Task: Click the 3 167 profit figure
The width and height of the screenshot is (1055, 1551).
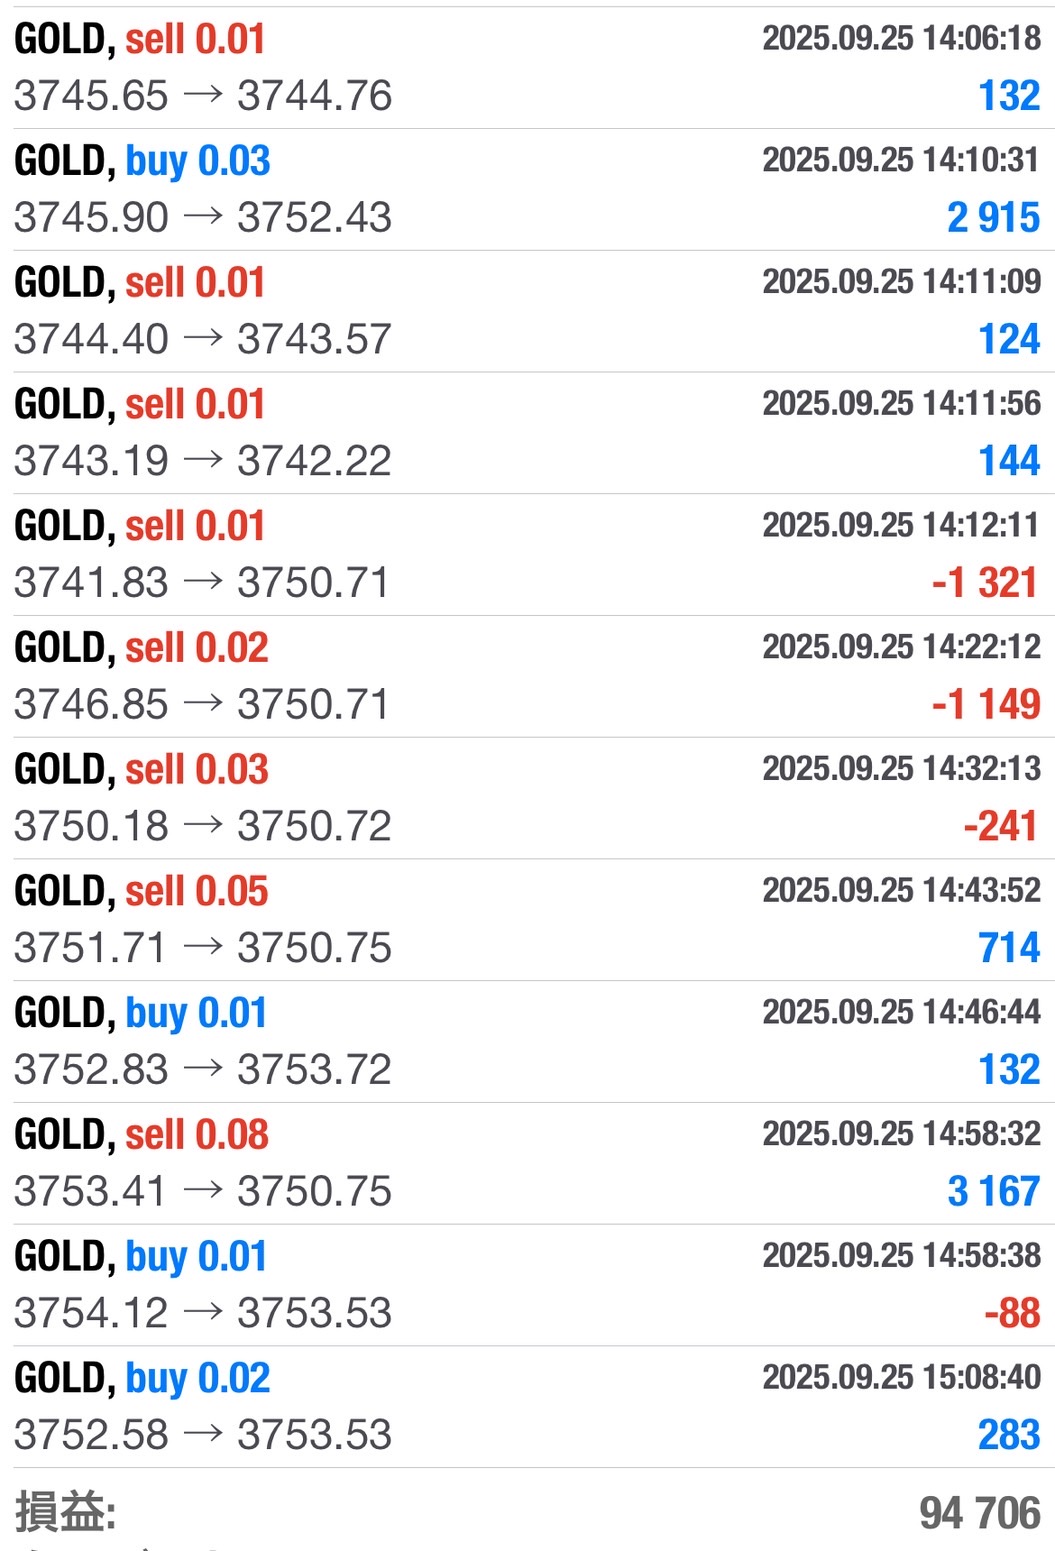Action: [x=993, y=1191]
